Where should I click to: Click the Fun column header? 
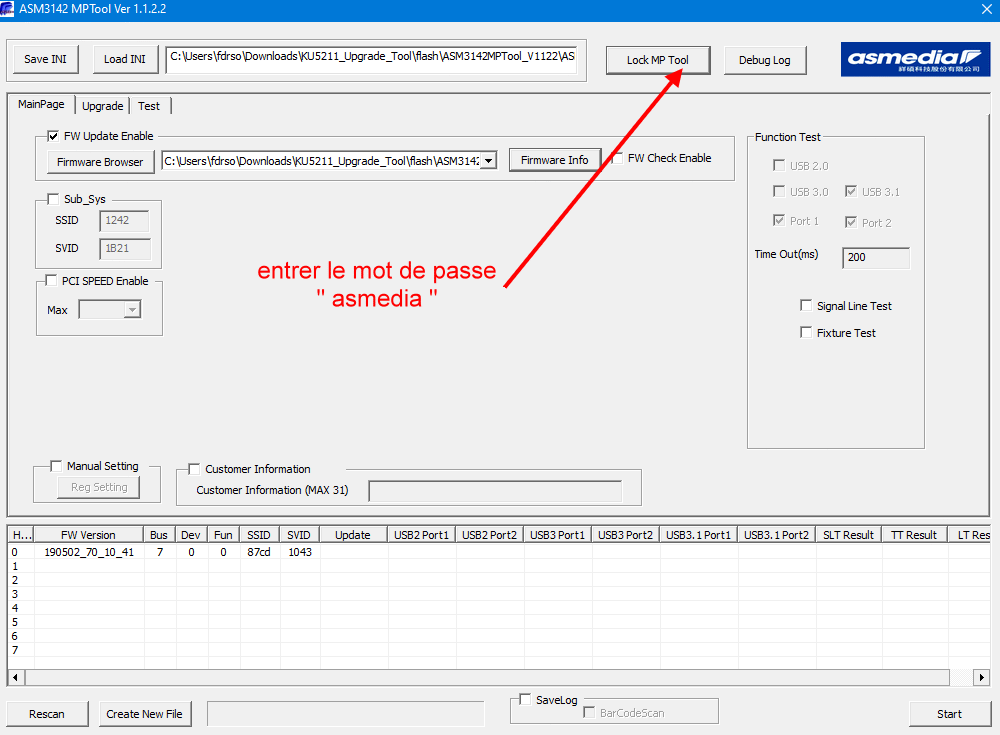[x=223, y=535]
